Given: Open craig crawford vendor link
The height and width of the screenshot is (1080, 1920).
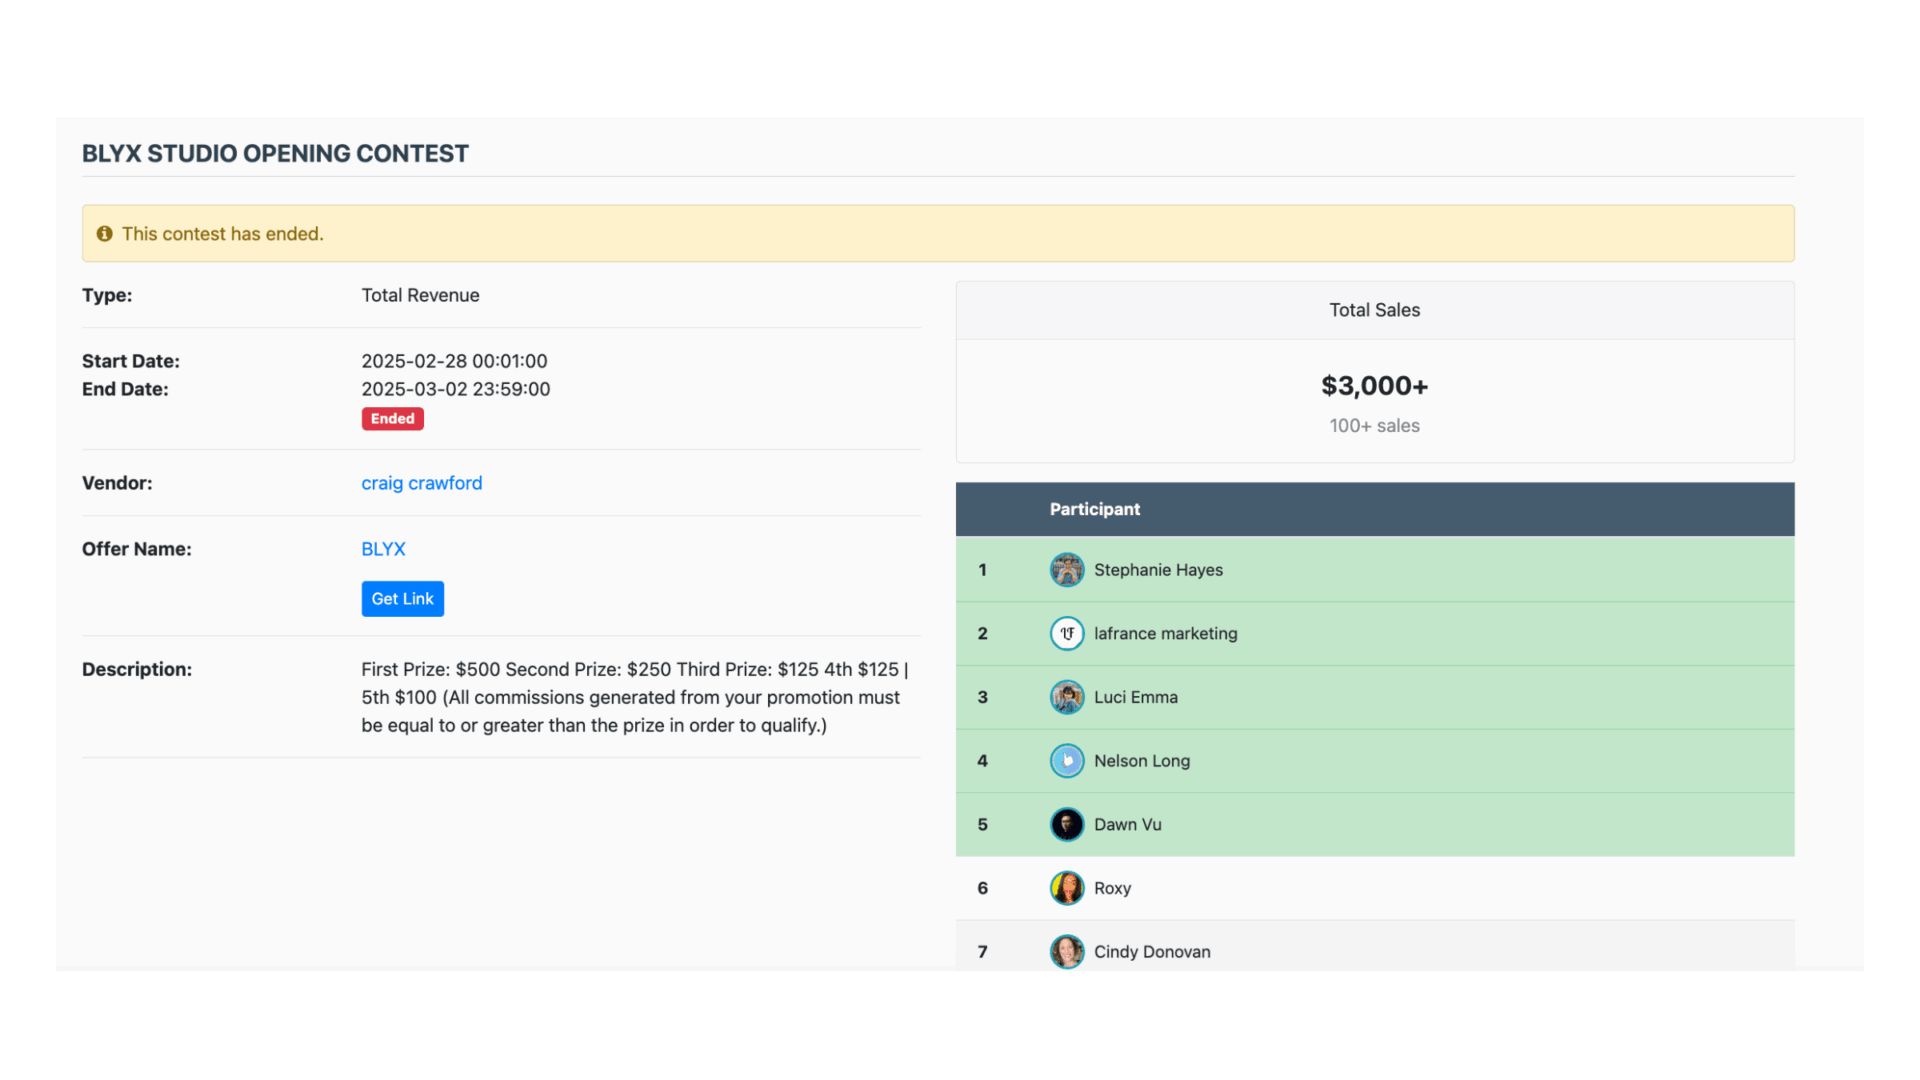Looking at the screenshot, I should [421, 483].
